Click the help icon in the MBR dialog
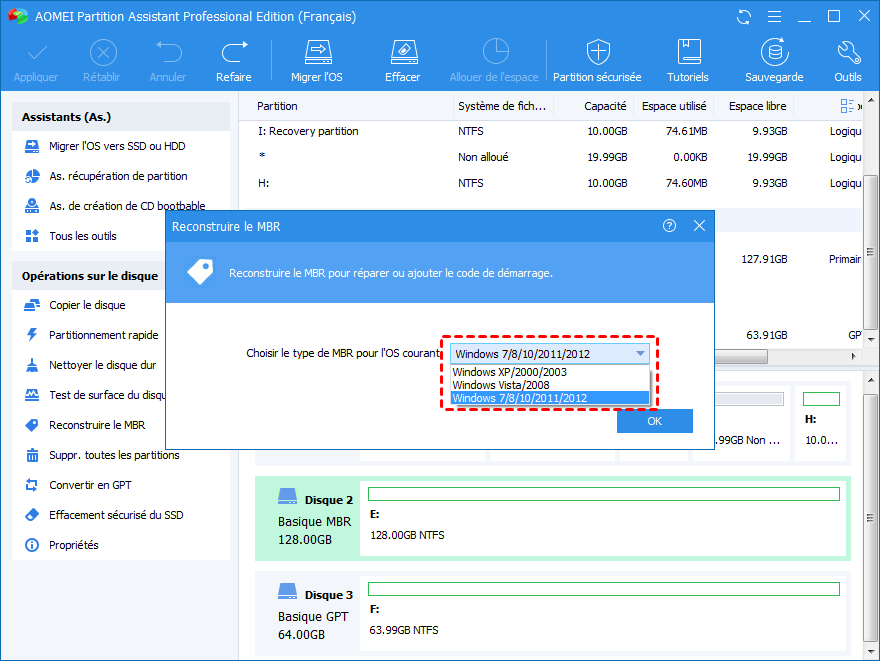Screen dimensions: 880x661 click(x=669, y=226)
